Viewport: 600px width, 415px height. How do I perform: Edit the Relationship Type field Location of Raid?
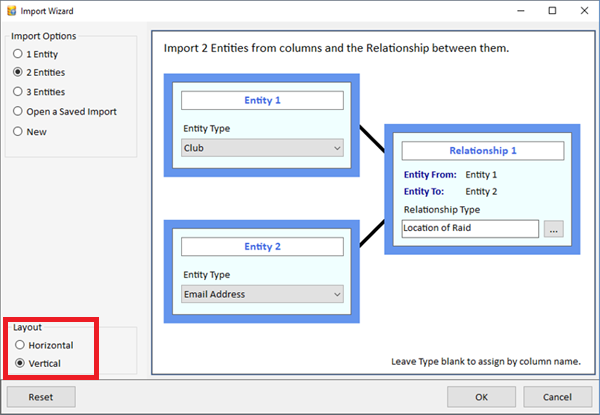470,228
